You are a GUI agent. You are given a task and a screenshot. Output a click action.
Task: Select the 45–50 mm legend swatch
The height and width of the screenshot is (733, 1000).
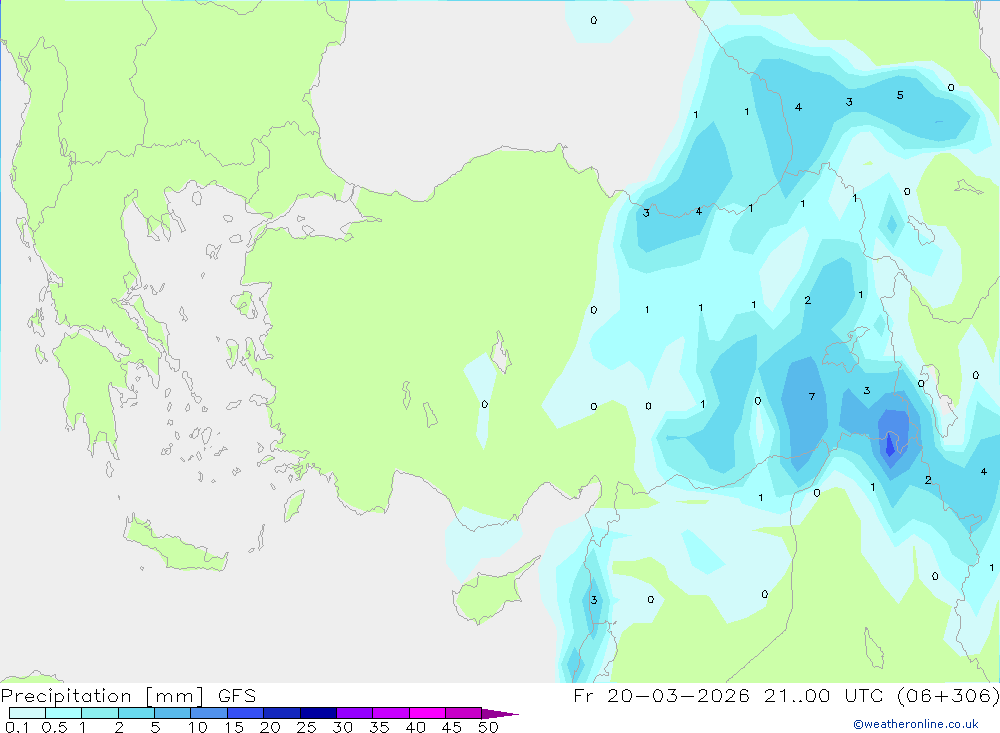(x=463, y=713)
